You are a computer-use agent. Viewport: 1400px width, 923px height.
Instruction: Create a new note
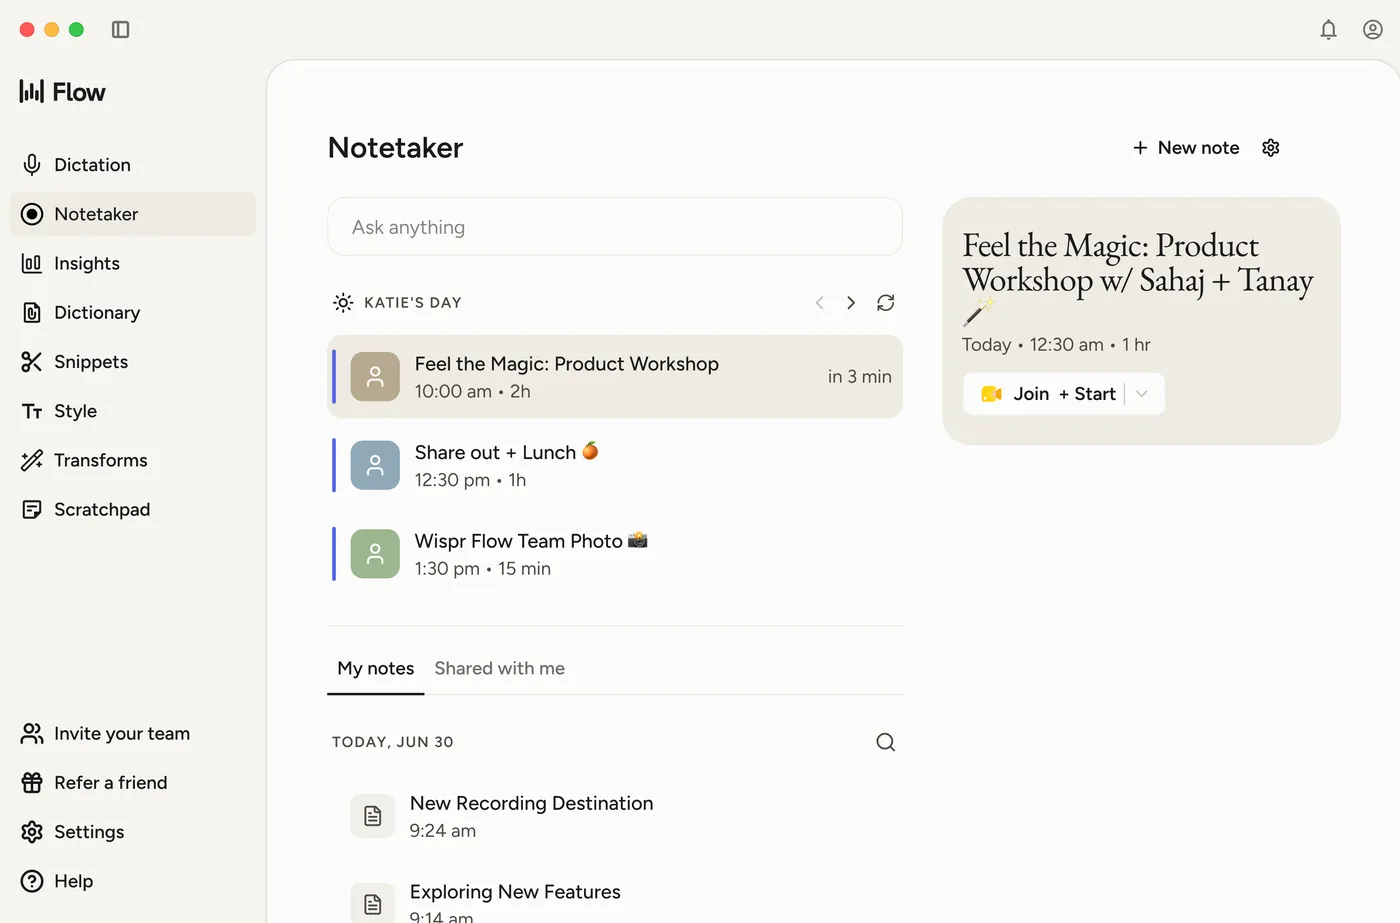[1186, 148]
